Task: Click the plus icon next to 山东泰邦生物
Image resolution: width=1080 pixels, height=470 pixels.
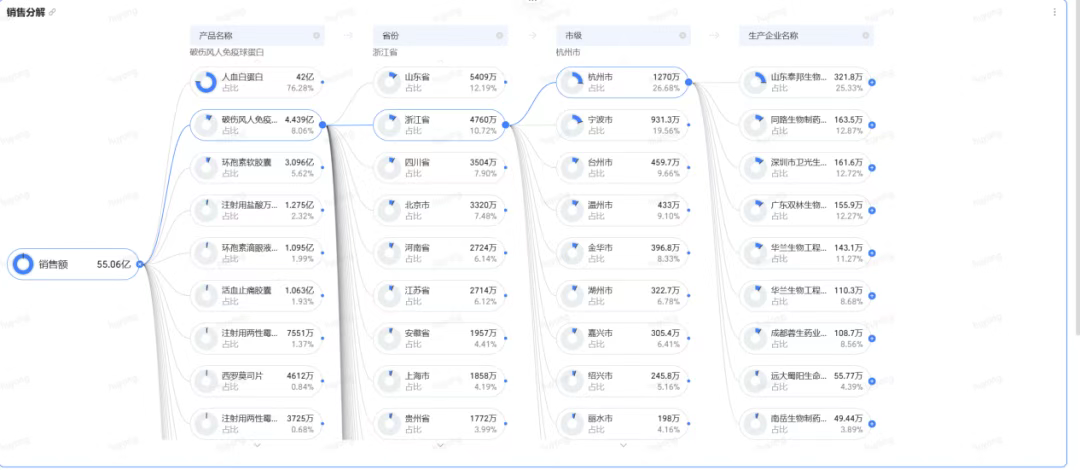Action: [872, 83]
